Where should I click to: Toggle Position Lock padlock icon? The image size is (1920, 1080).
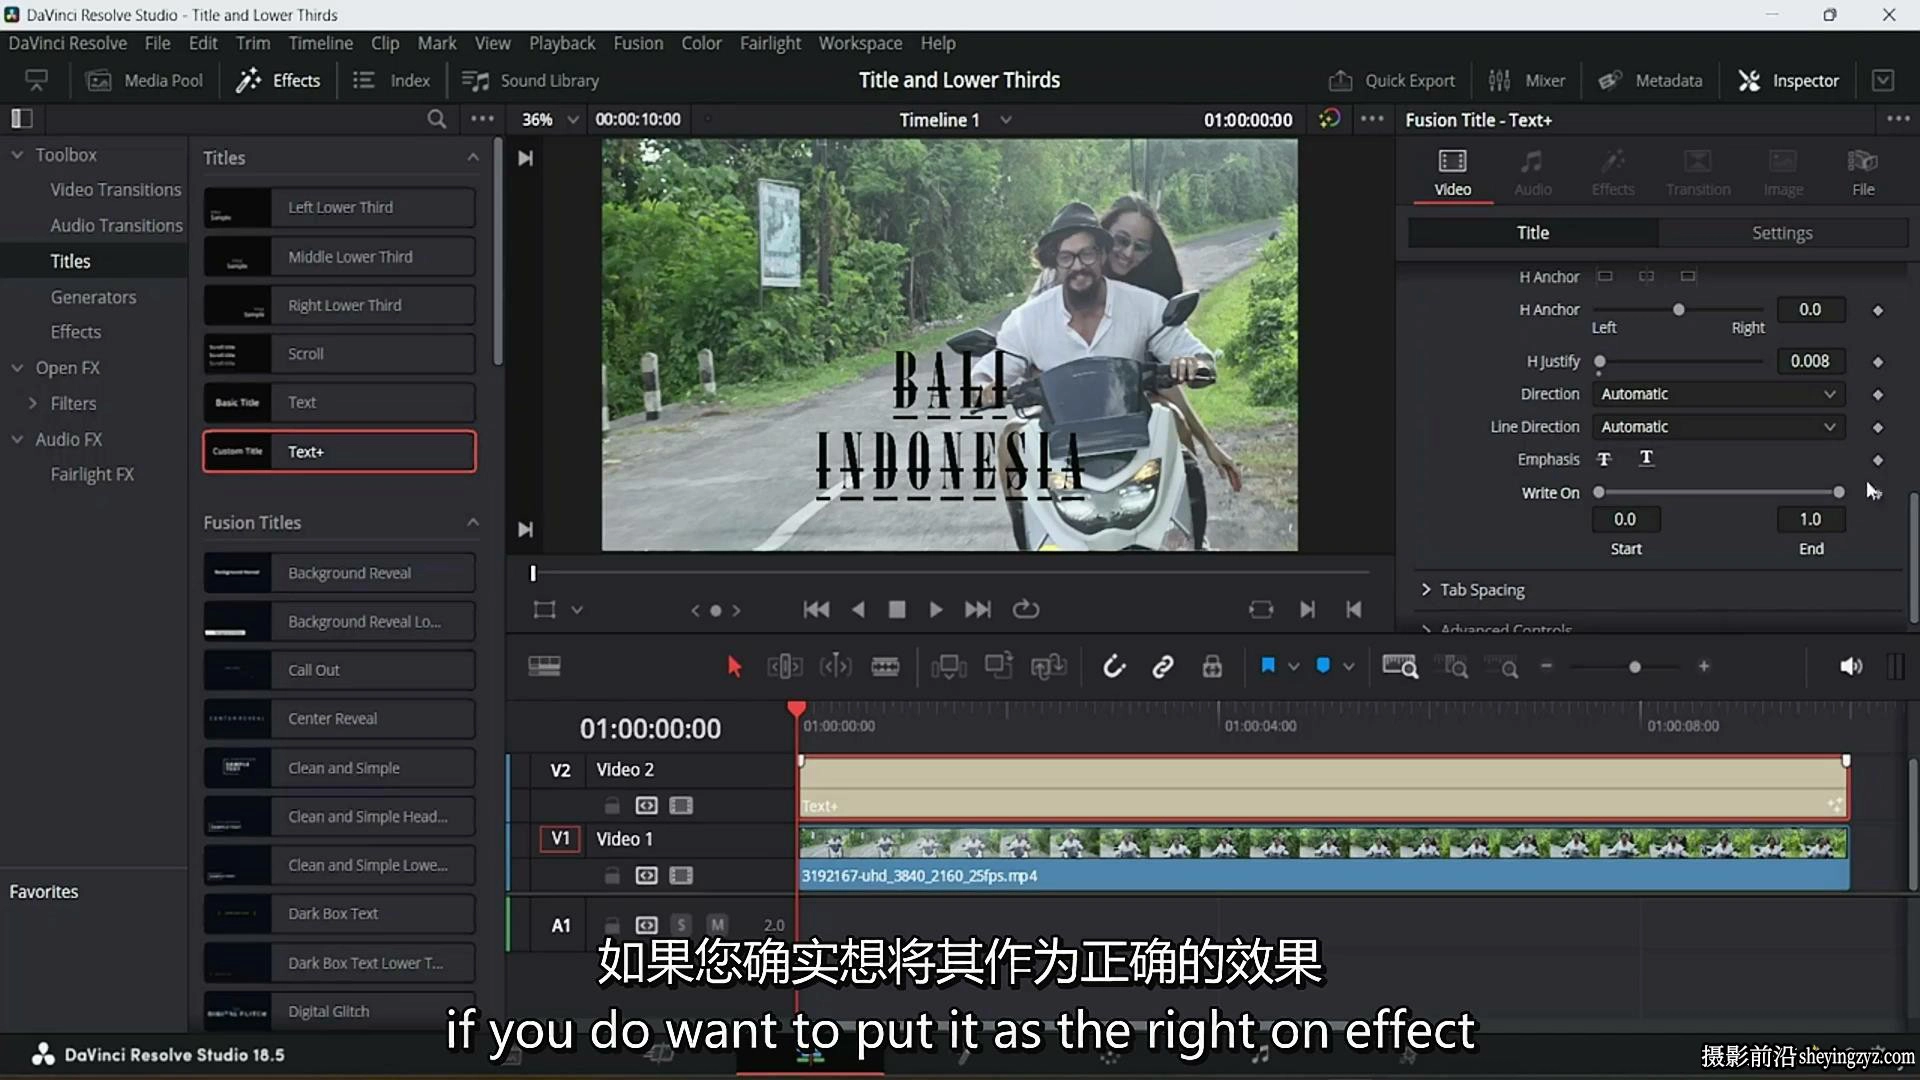(x=1212, y=667)
